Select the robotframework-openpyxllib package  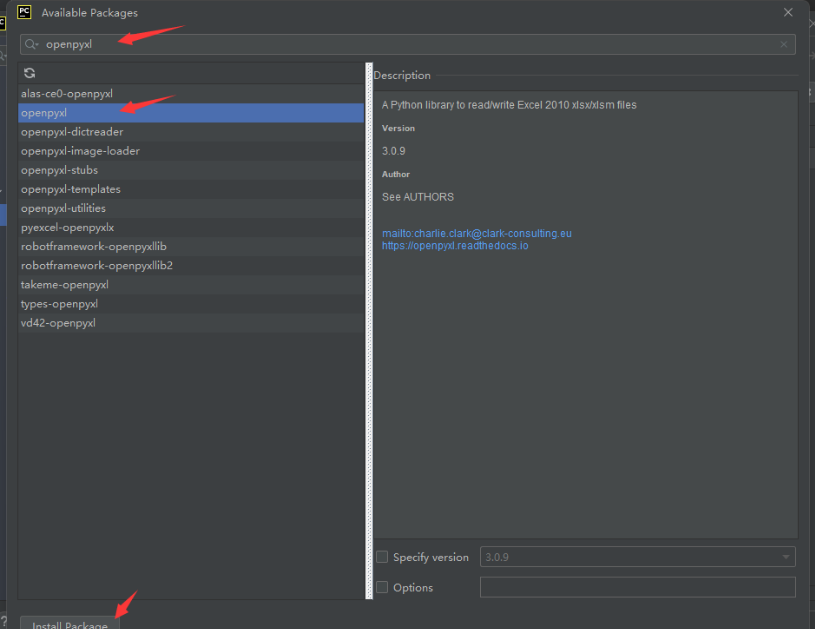coord(191,246)
